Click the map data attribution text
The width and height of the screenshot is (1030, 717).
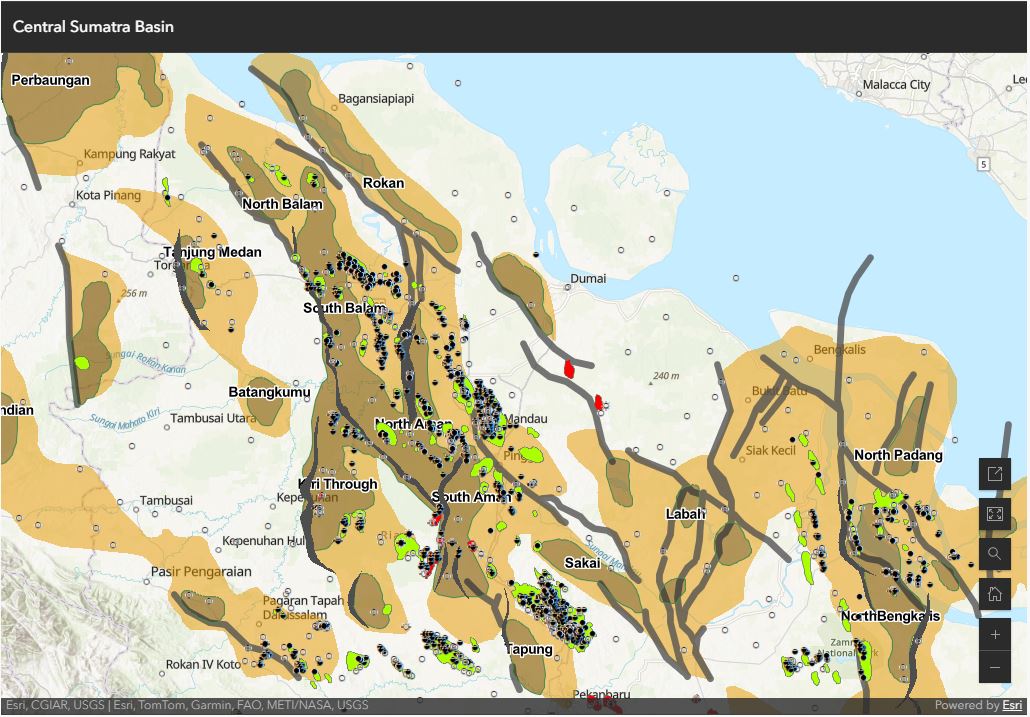pyautogui.click(x=187, y=705)
